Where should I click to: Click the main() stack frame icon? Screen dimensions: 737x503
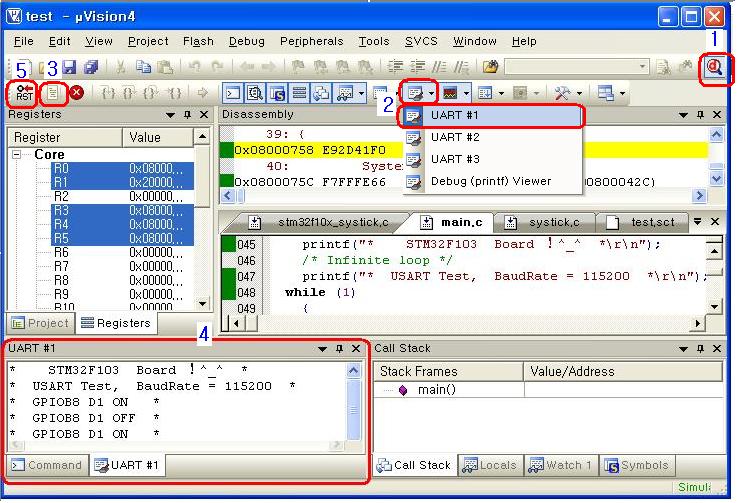click(x=403, y=390)
